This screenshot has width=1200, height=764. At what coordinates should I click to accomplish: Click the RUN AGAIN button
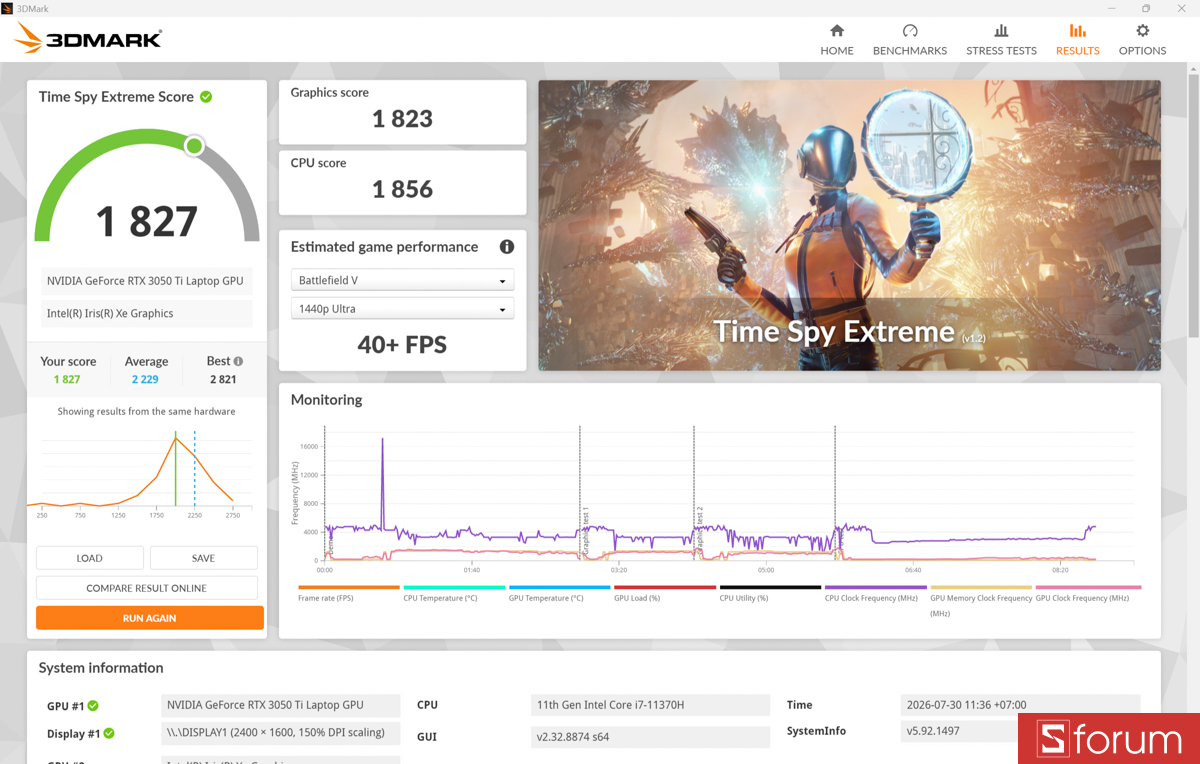[150, 618]
